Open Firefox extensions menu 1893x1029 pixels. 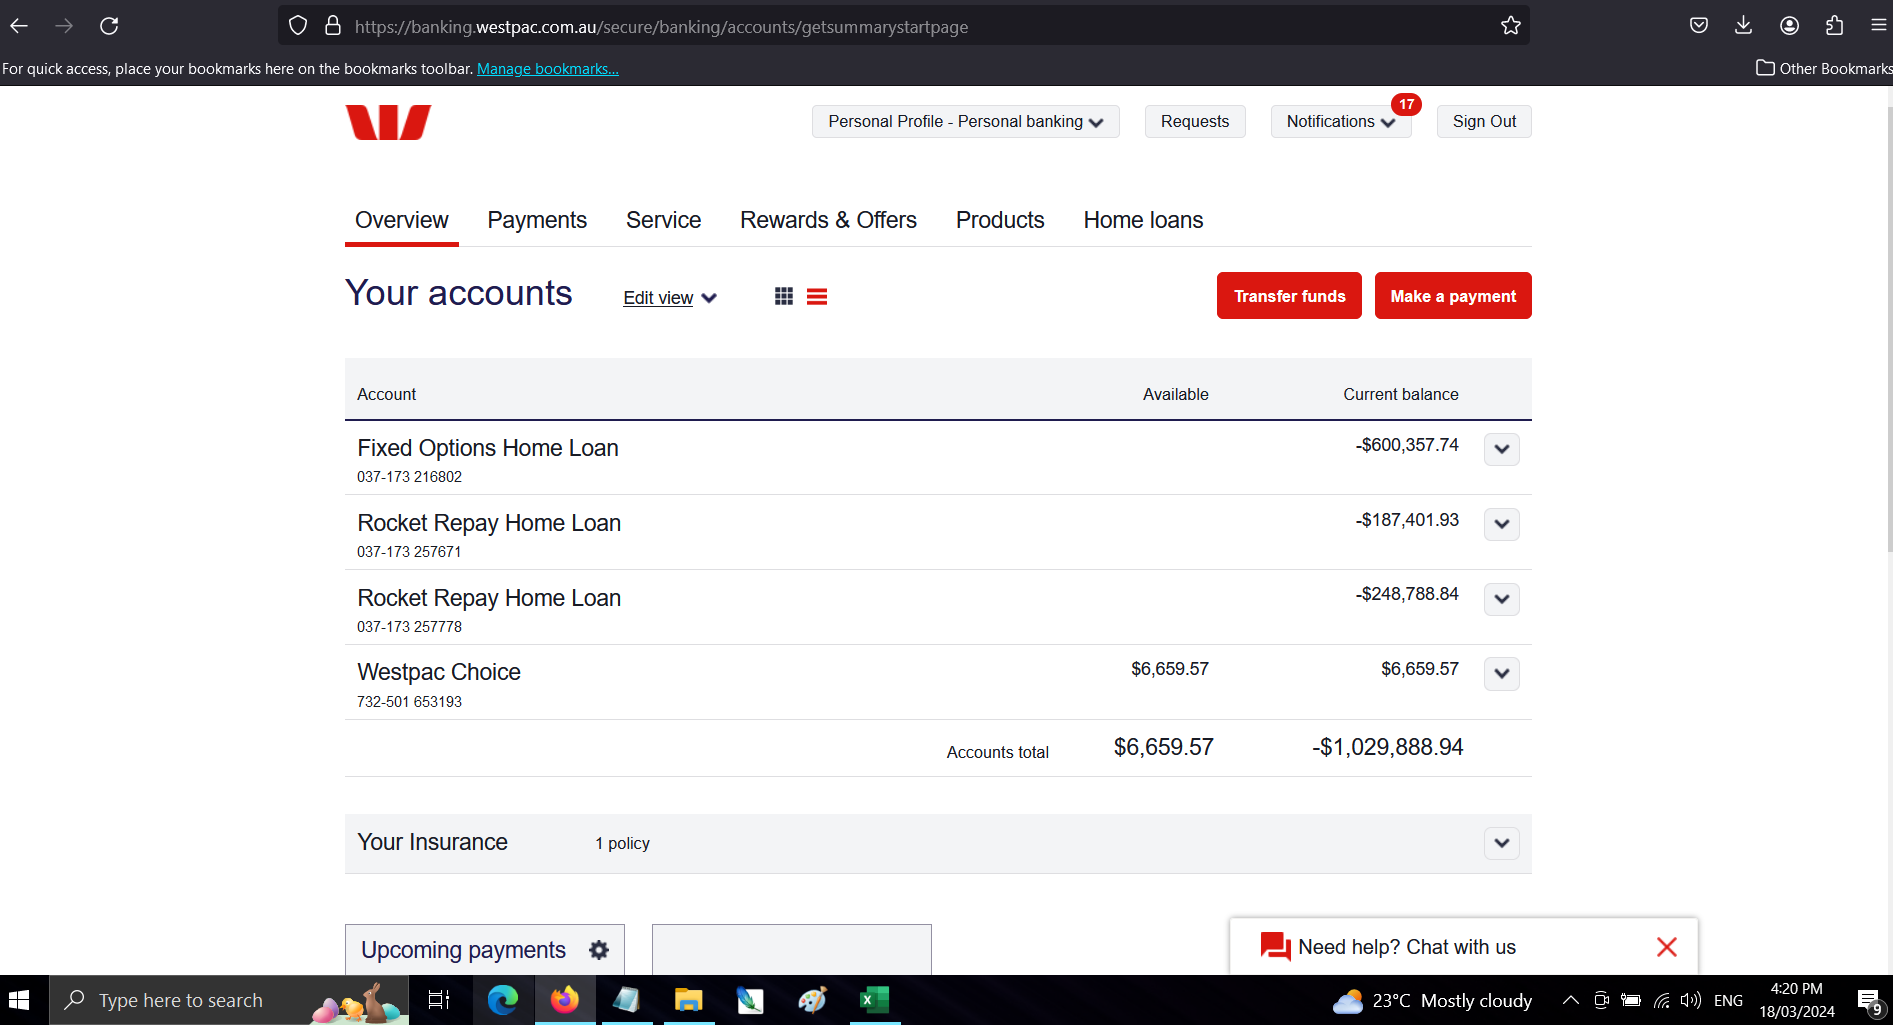(1834, 26)
